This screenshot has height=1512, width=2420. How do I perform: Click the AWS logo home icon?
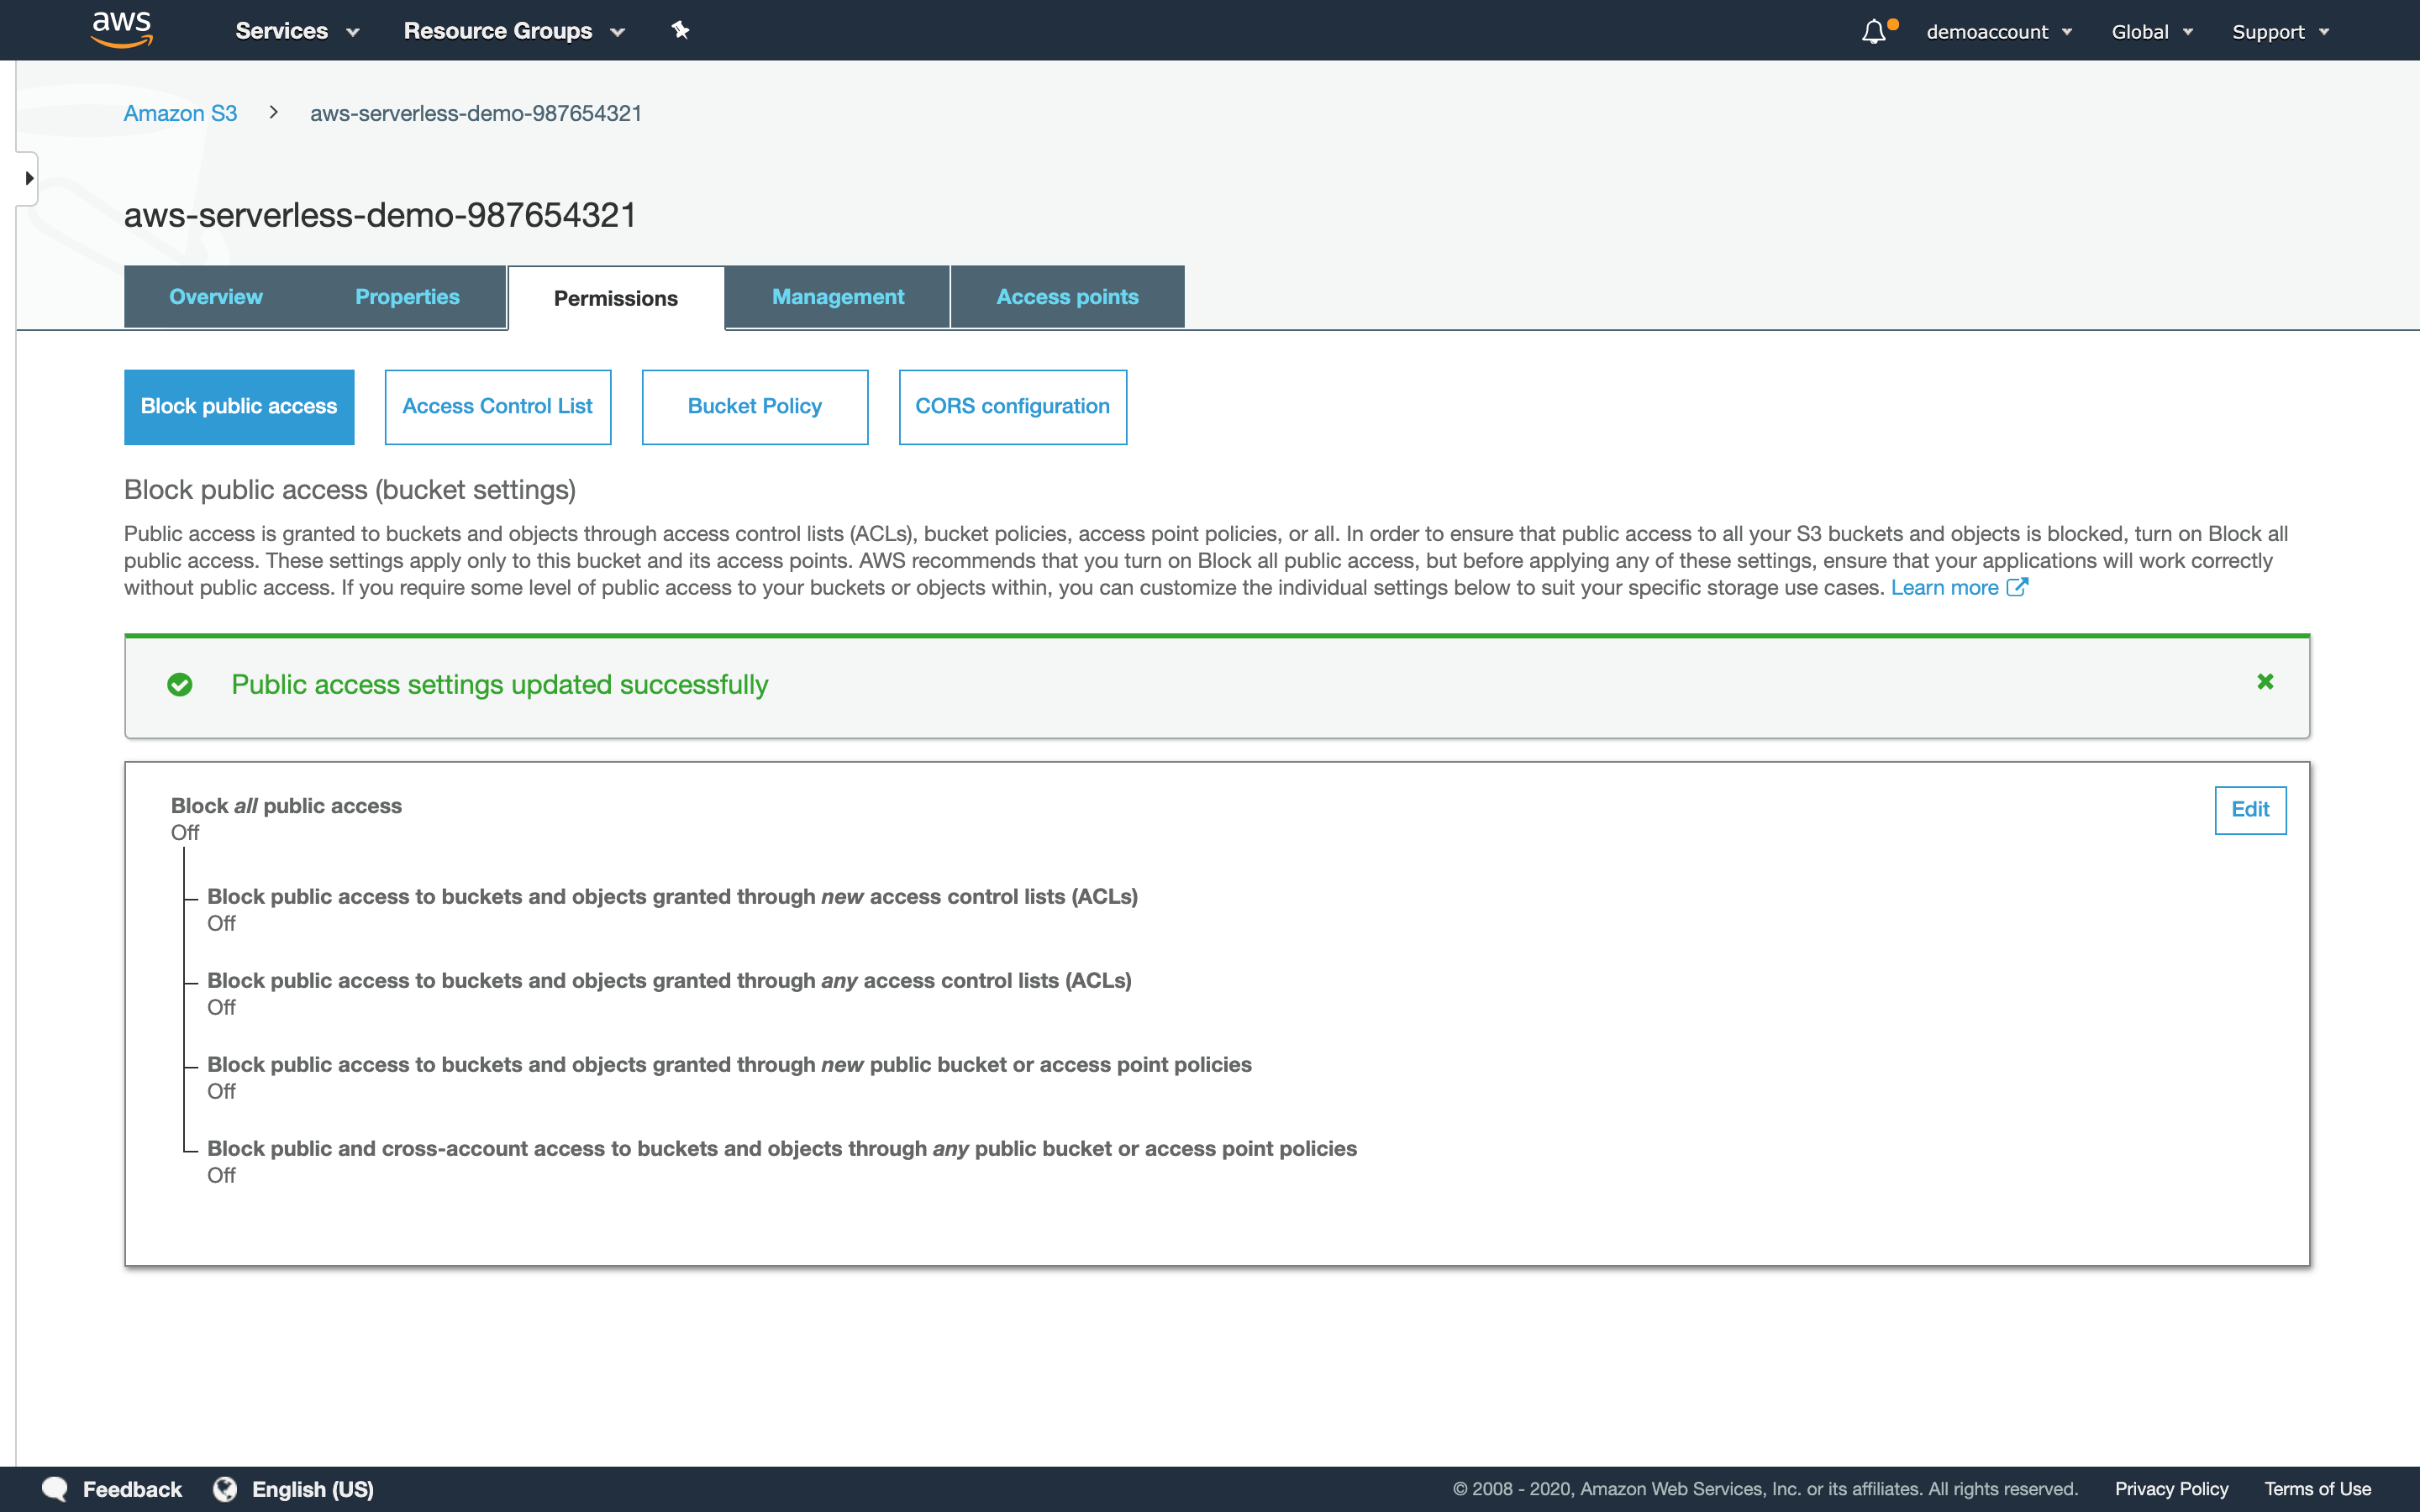(x=122, y=30)
